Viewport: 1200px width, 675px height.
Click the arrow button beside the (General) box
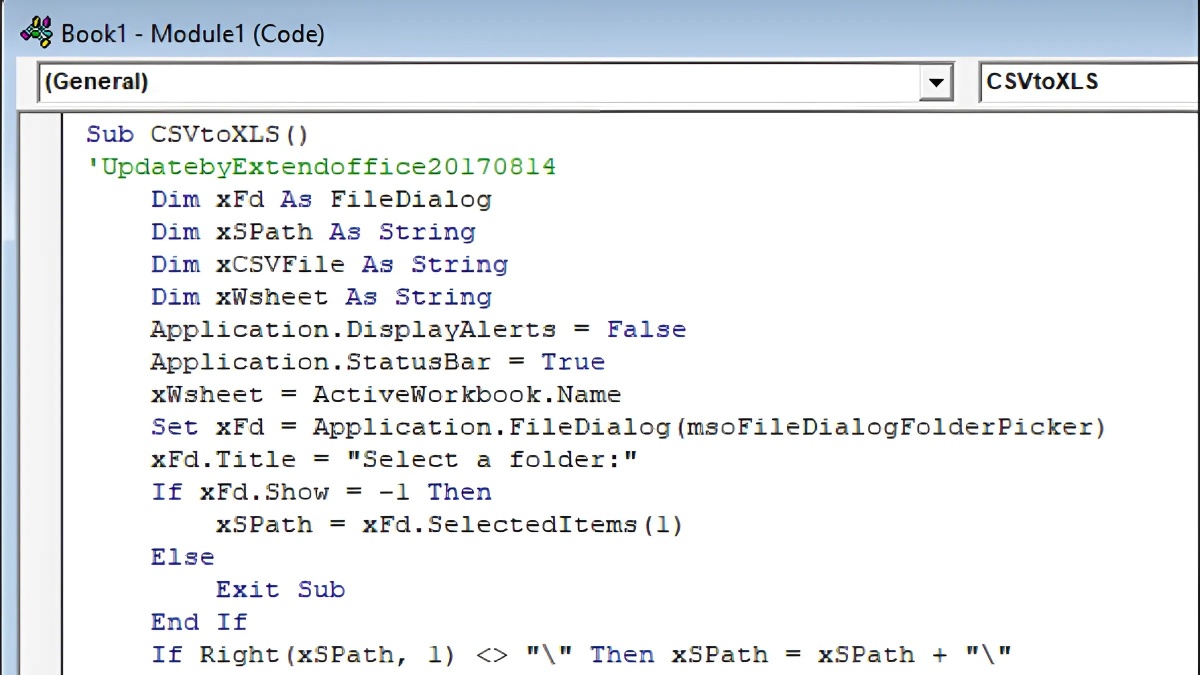(935, 82)
